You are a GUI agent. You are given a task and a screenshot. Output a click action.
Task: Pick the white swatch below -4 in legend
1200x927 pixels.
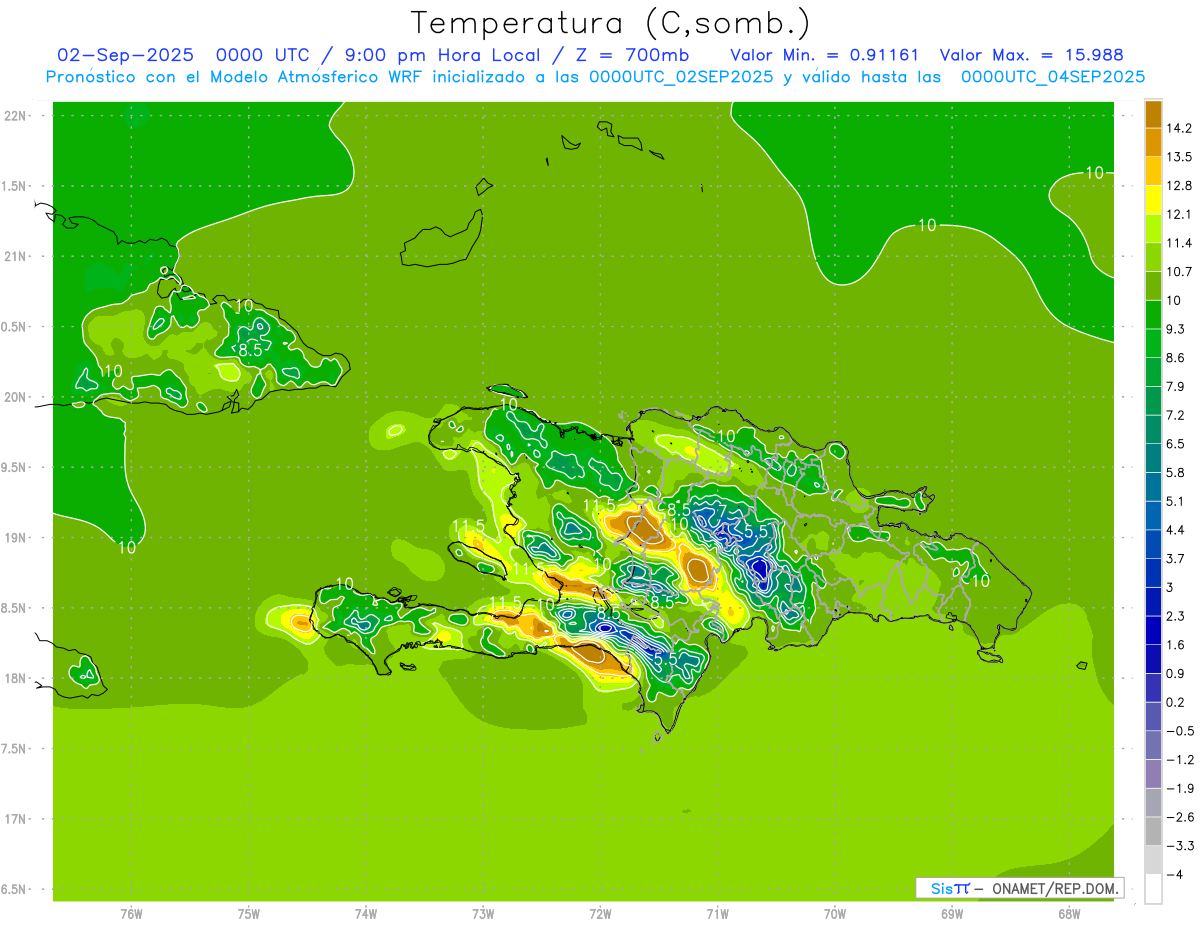[1153, 888]
